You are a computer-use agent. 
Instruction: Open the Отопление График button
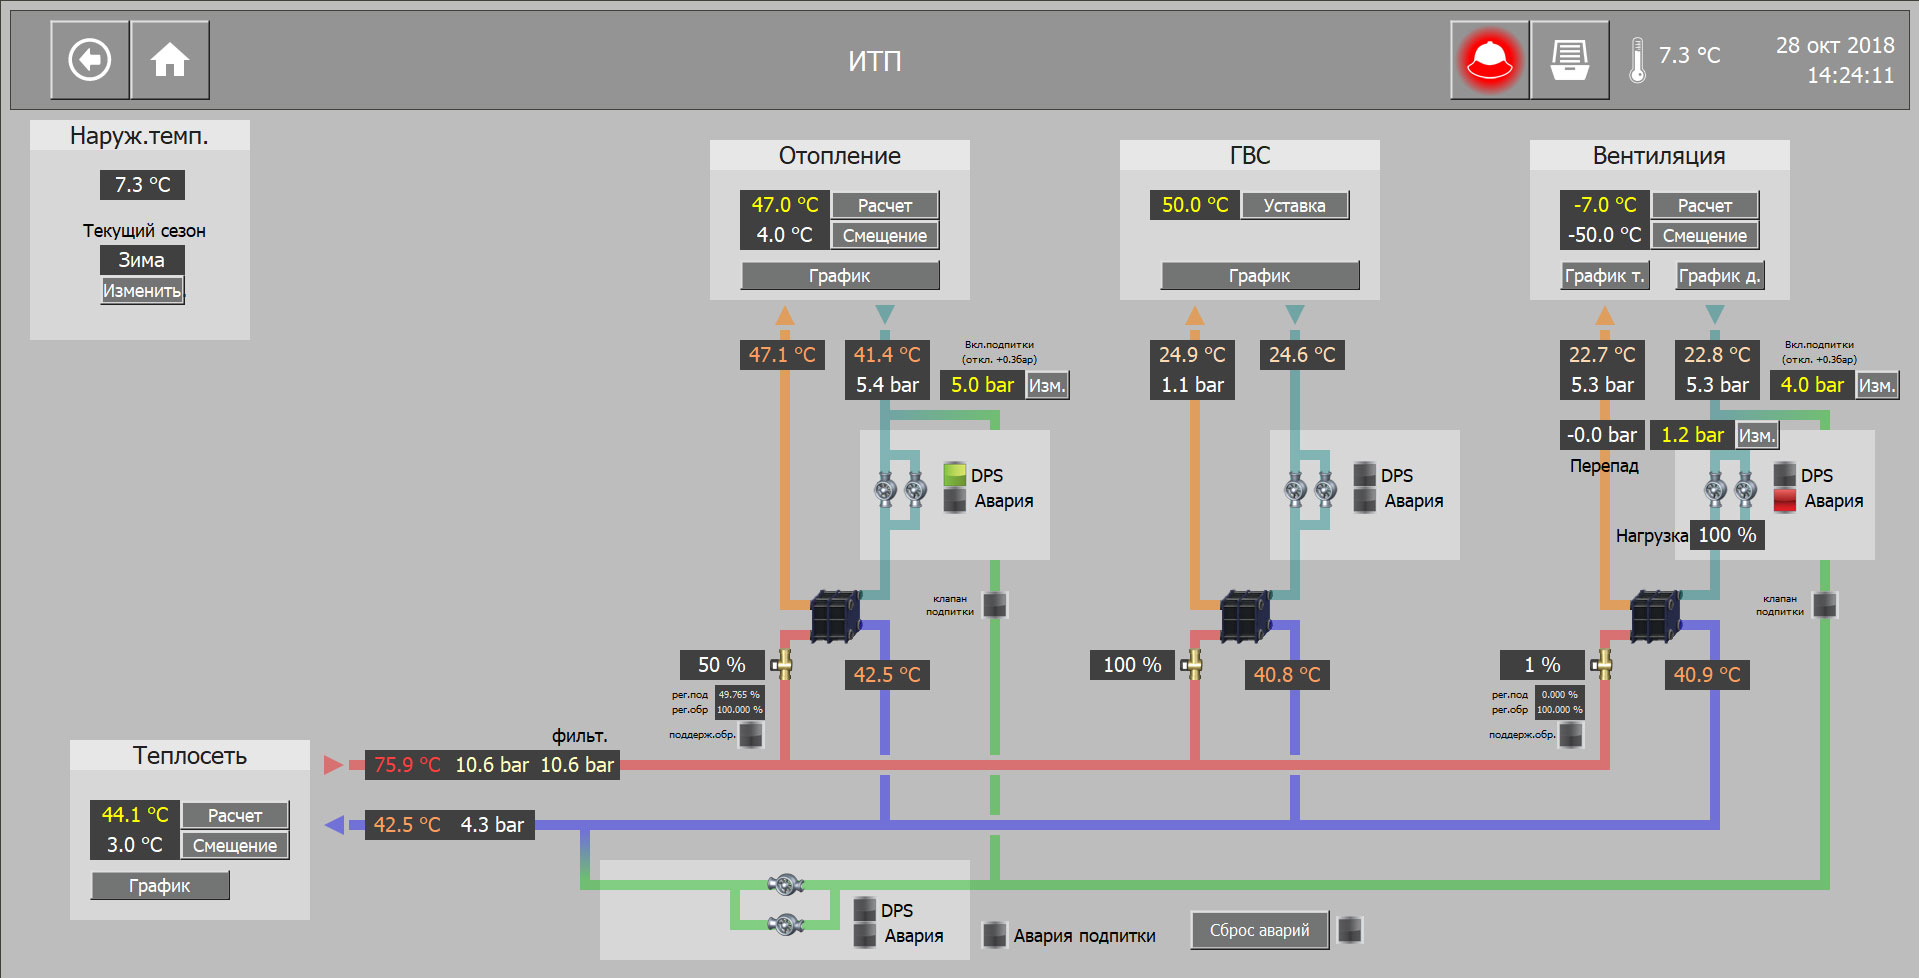point(840,276)
